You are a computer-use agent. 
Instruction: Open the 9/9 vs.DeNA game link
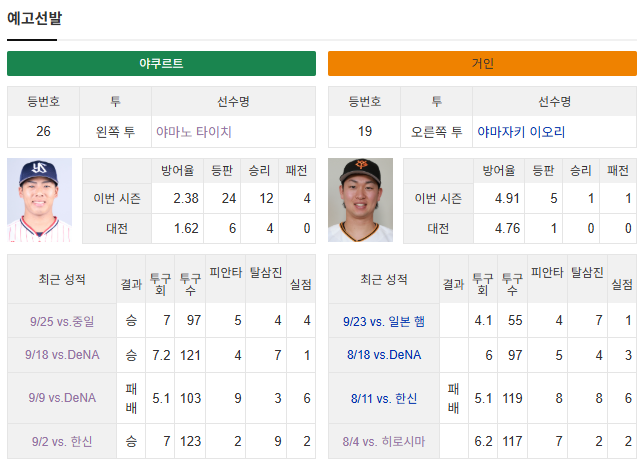click(x=62, y=398)
